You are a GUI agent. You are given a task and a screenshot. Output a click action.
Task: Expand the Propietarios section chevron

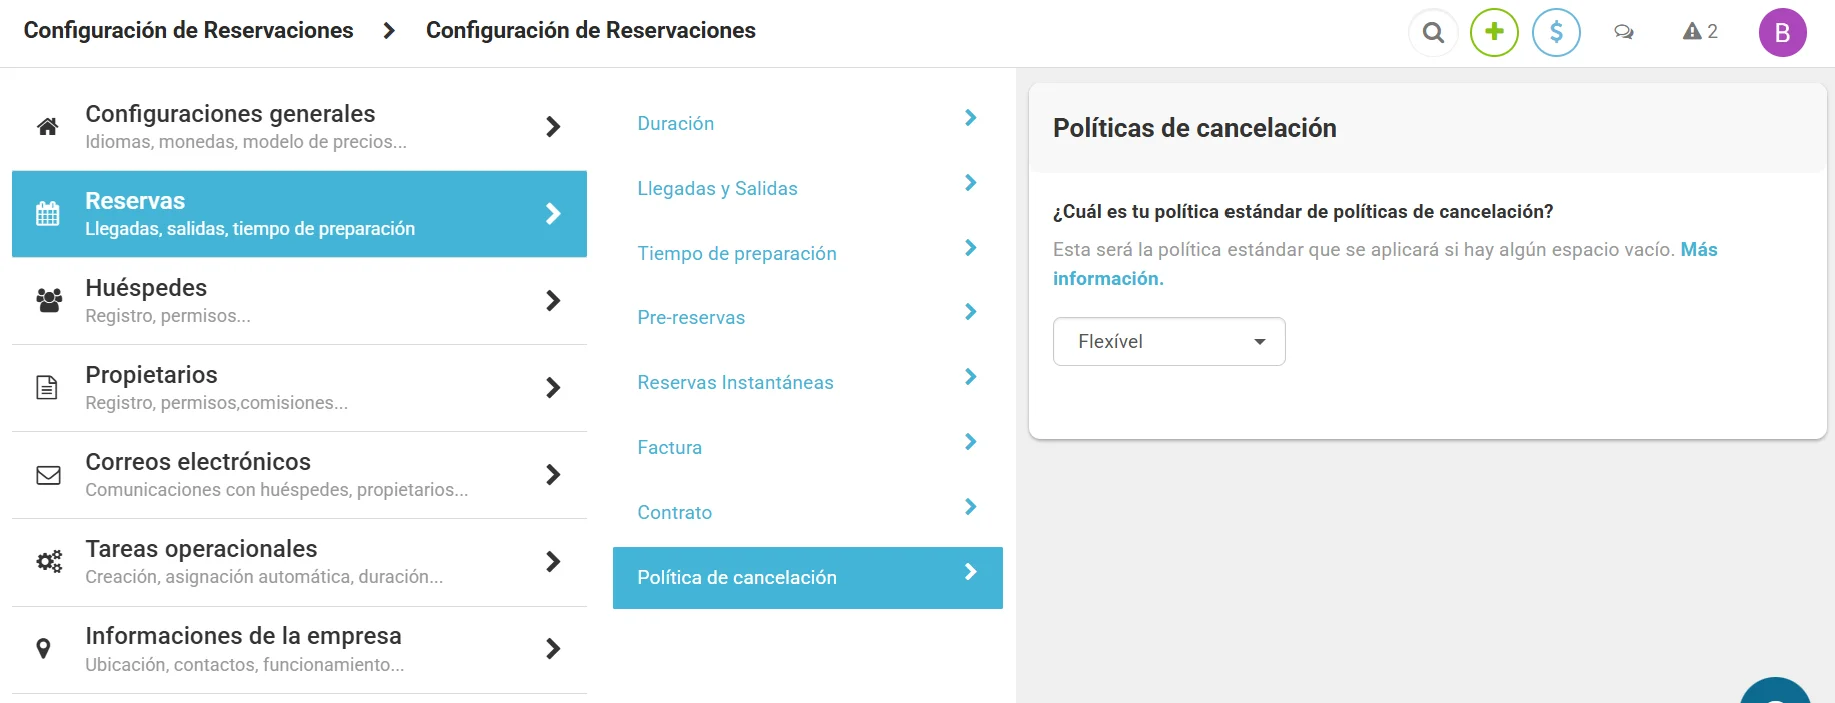(x=553, y=388)
